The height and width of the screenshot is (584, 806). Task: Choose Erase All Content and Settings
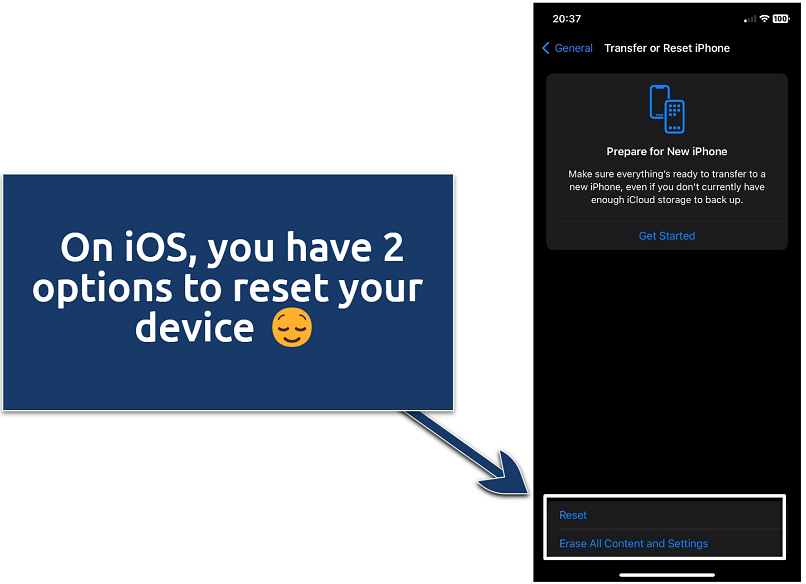(633, 543)
